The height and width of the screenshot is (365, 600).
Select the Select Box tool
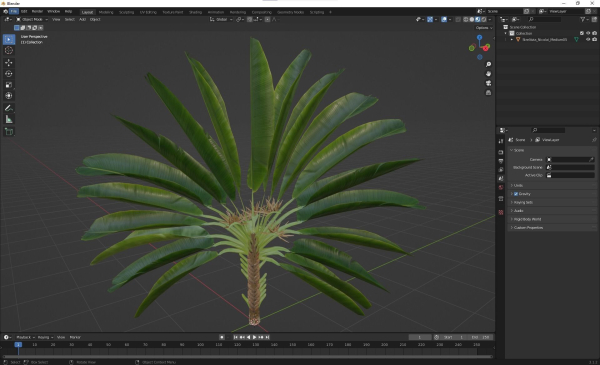(x=9, y=39)
